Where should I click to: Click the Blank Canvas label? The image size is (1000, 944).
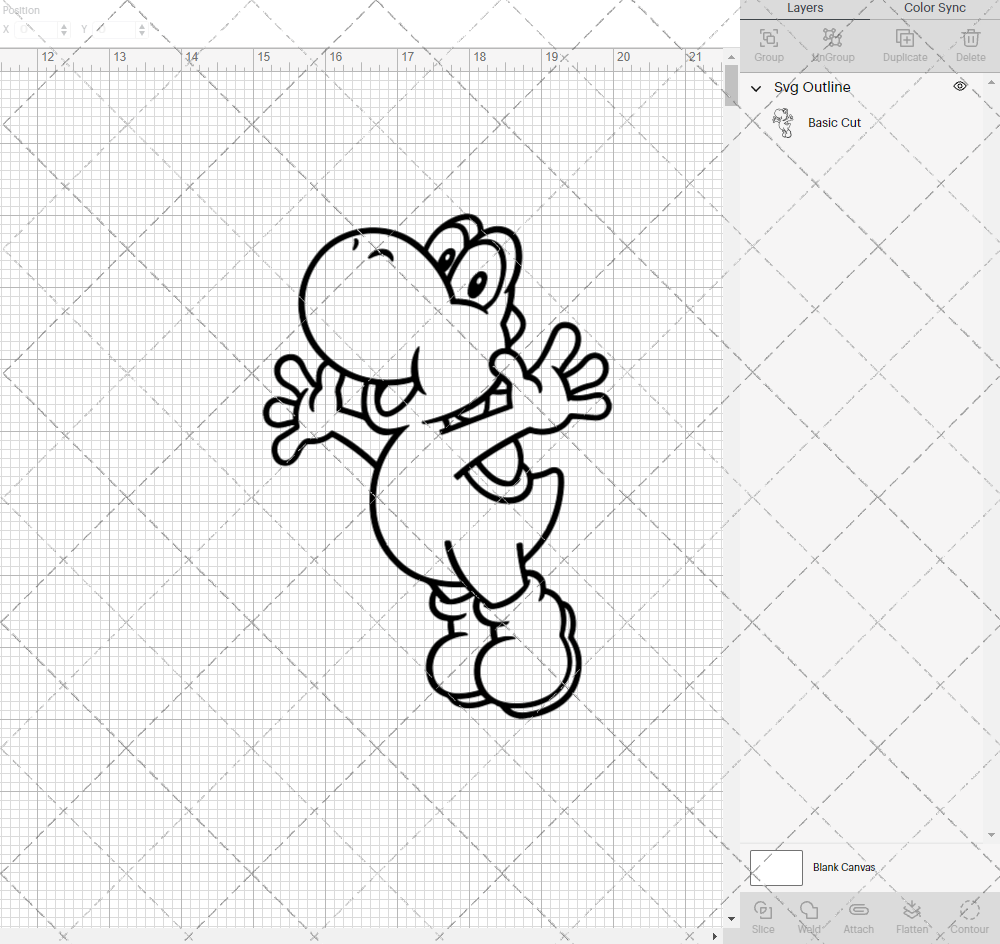tap(844, 867)
